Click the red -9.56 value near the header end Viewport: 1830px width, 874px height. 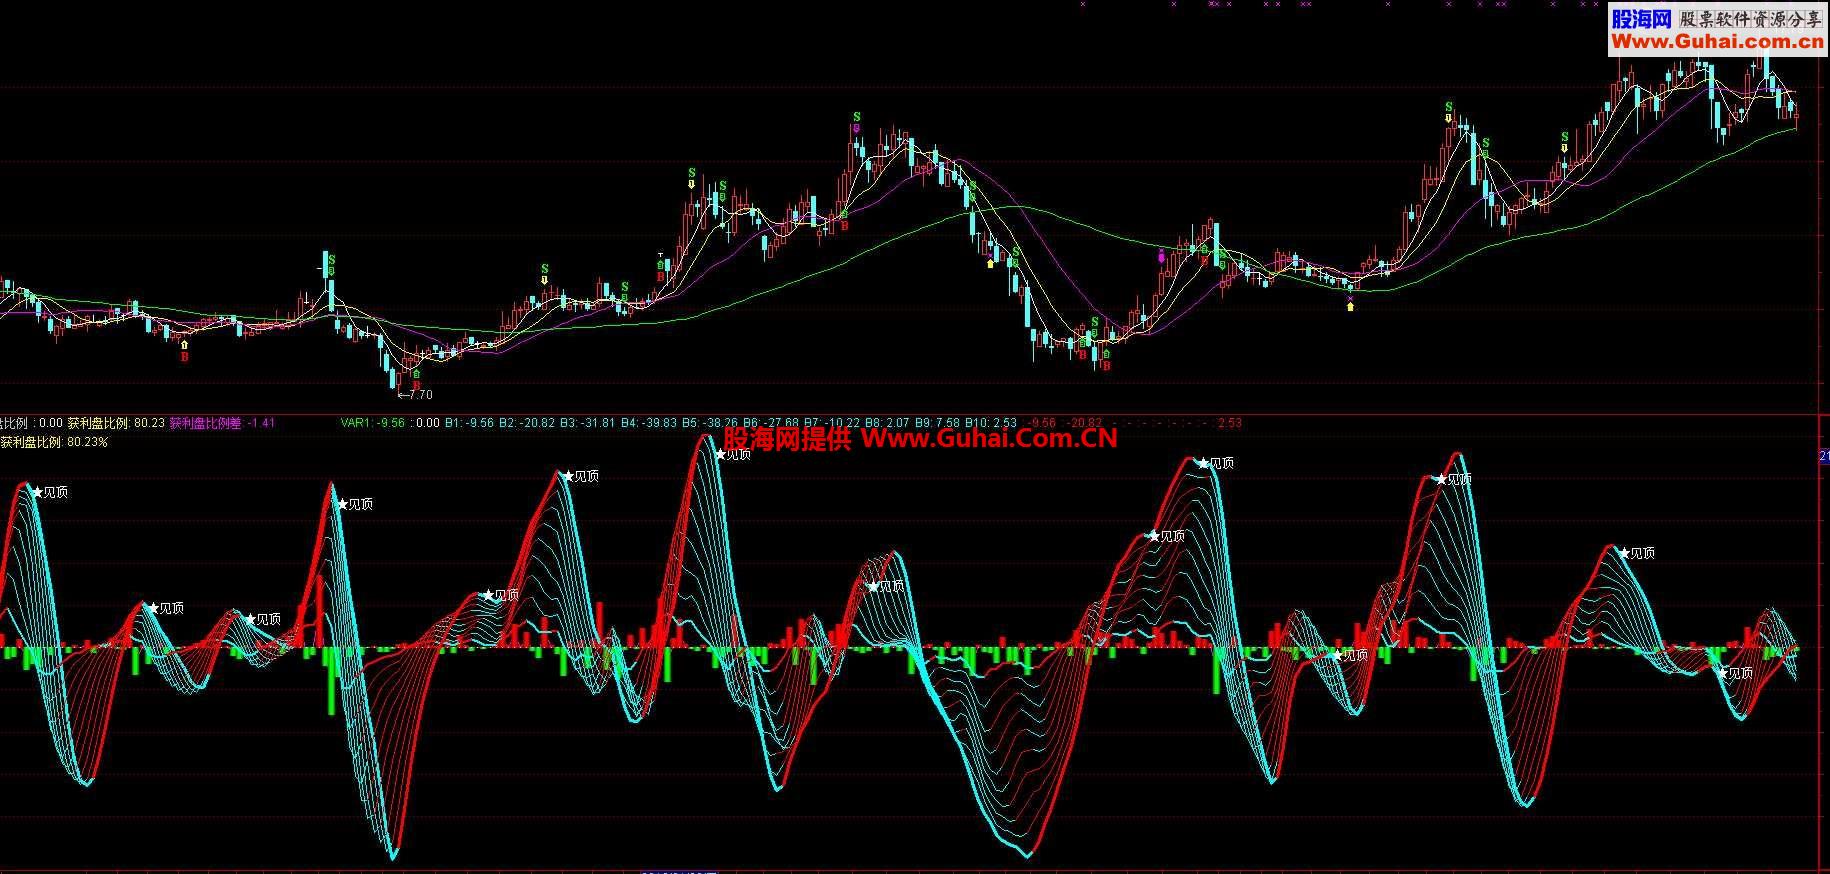coord(1042,423)
